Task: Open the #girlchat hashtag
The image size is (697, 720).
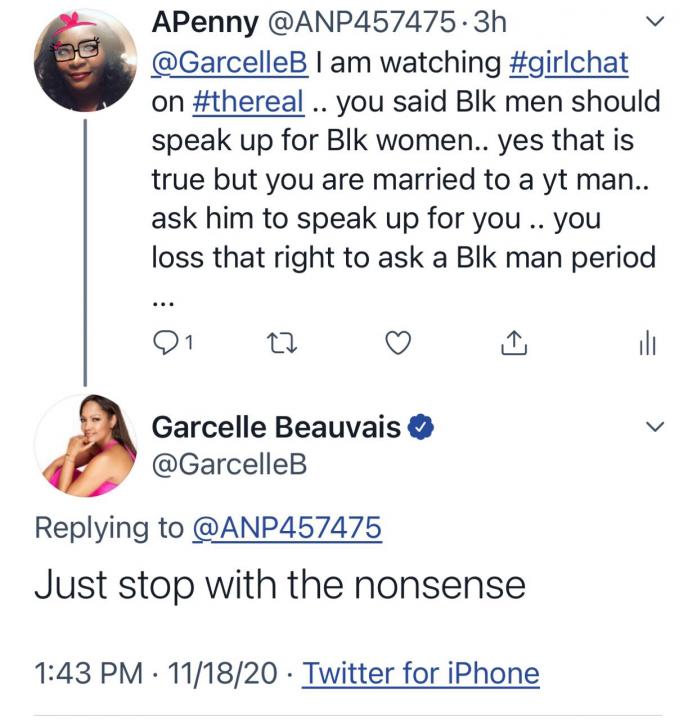Action: pos(568,62)
